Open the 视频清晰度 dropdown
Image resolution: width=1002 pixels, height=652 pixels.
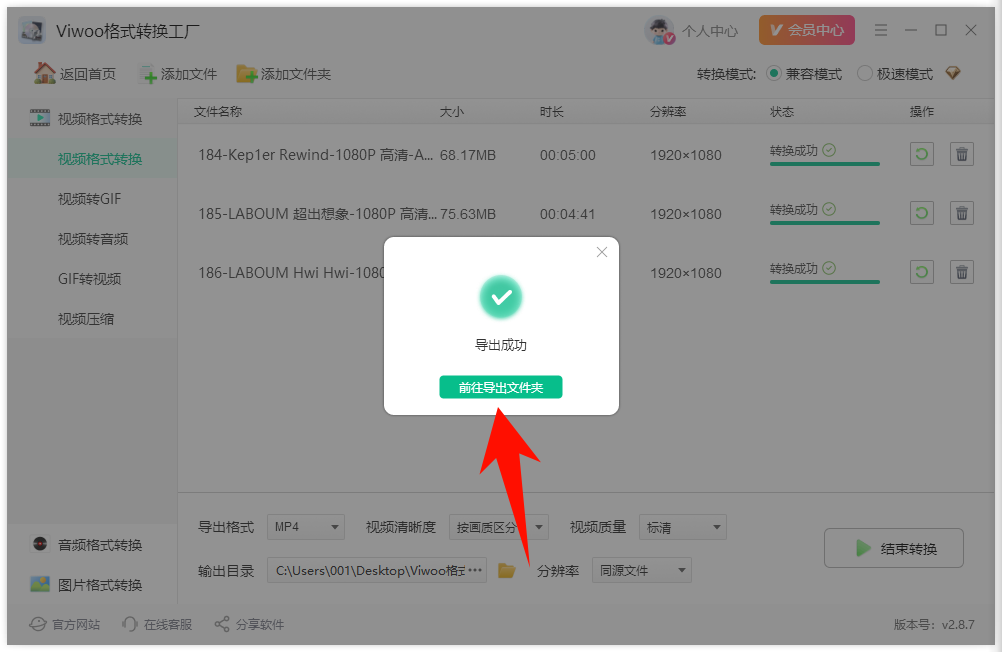coord(498,527)
